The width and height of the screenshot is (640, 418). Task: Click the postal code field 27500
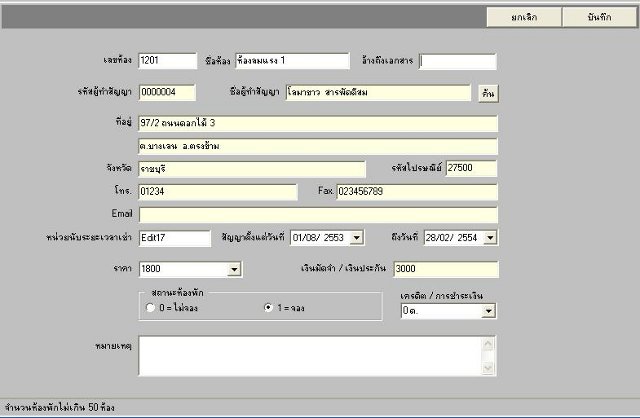coord(471,168)
